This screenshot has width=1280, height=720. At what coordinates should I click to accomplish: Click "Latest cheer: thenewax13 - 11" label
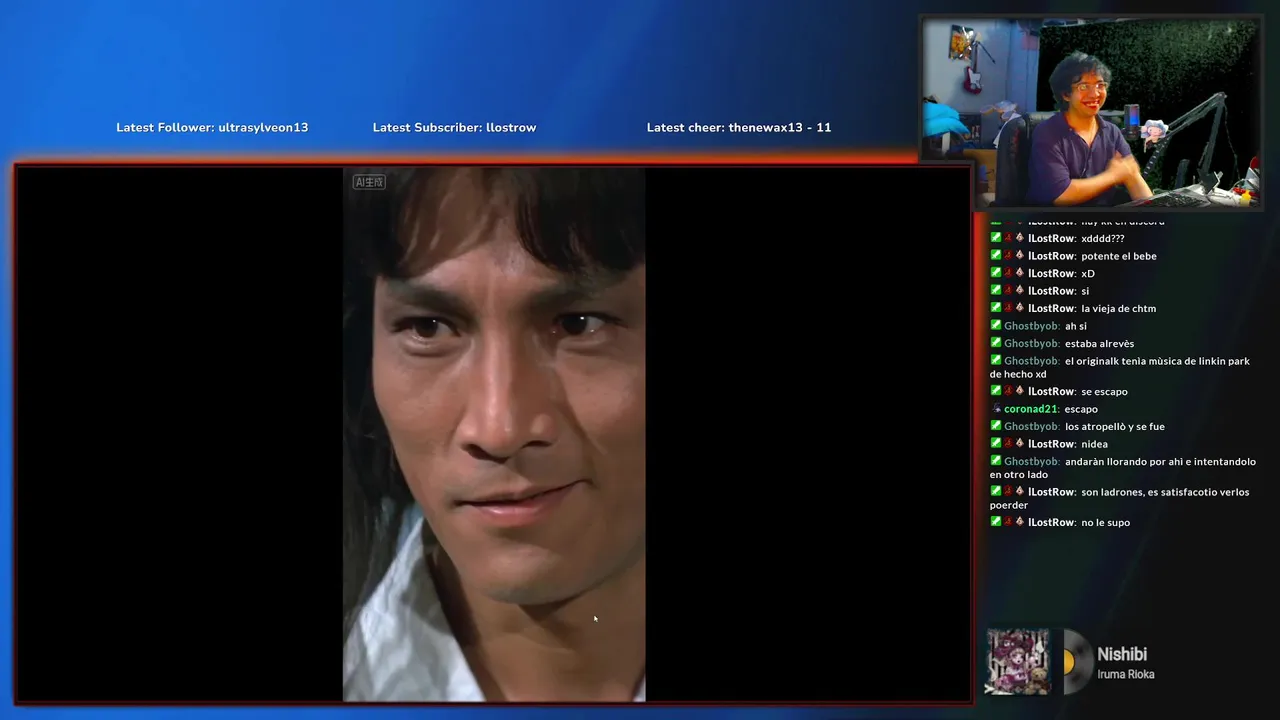click(739, 128)
